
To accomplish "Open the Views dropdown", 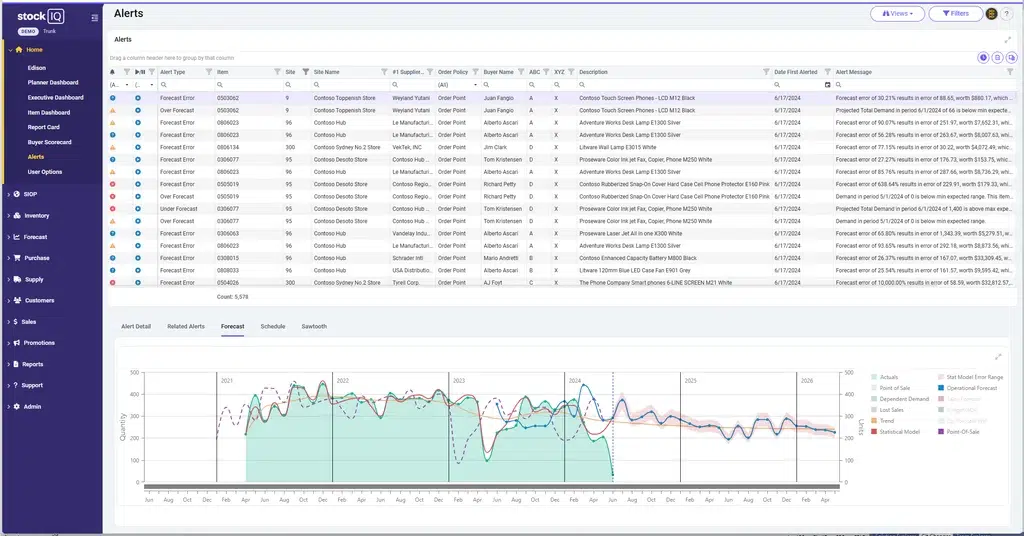I will click(x=897, y=14).
